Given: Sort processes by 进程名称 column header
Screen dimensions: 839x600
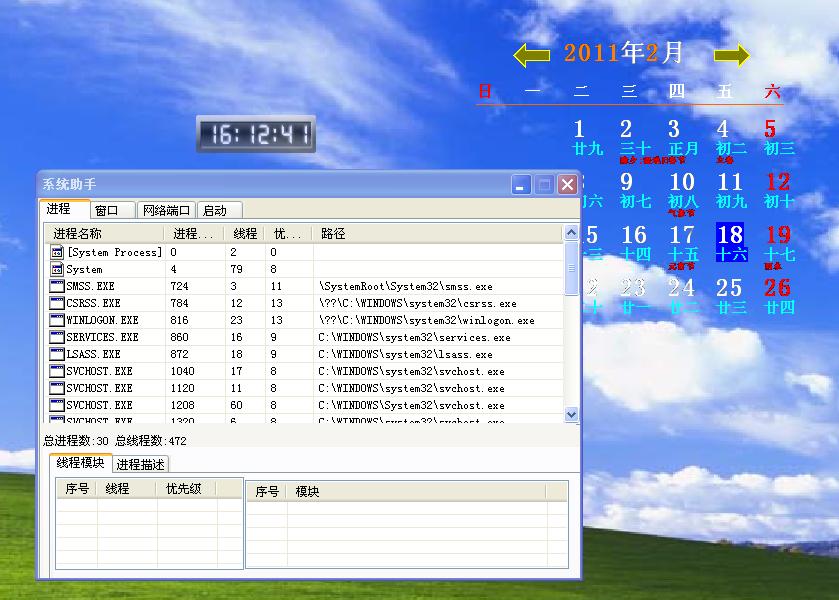Looking at the screenshot, I should tap(105, 233).
